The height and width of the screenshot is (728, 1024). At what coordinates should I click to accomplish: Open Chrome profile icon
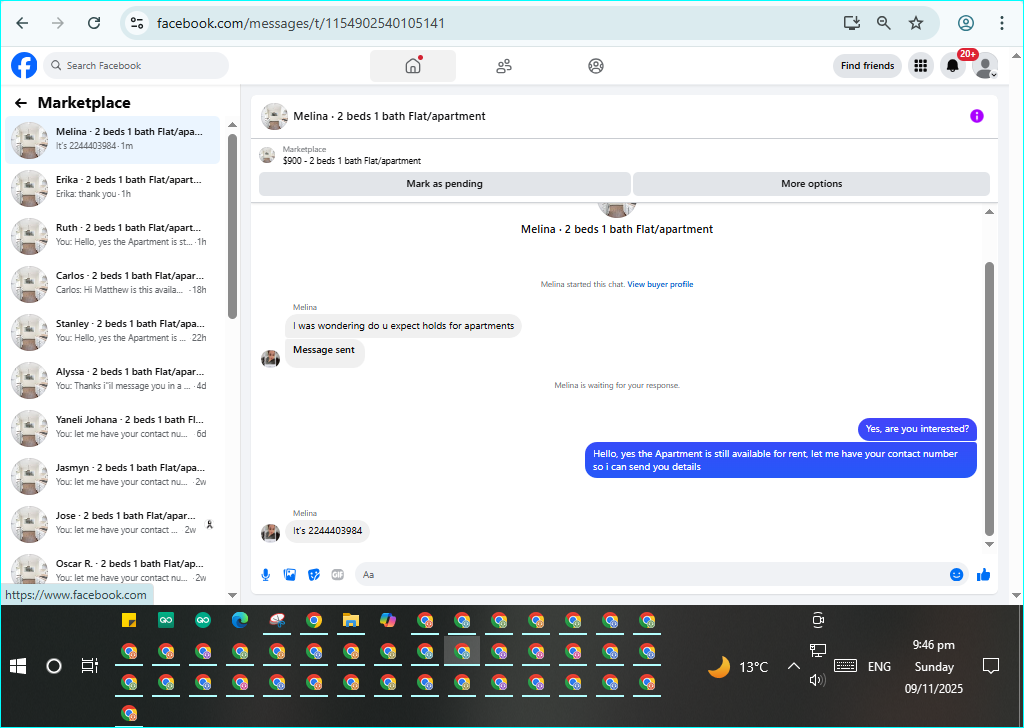click(x=966, y=23)
